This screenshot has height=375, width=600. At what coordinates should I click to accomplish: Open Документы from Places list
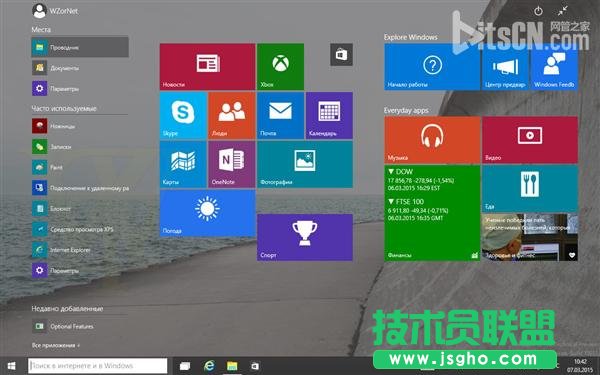80,68
